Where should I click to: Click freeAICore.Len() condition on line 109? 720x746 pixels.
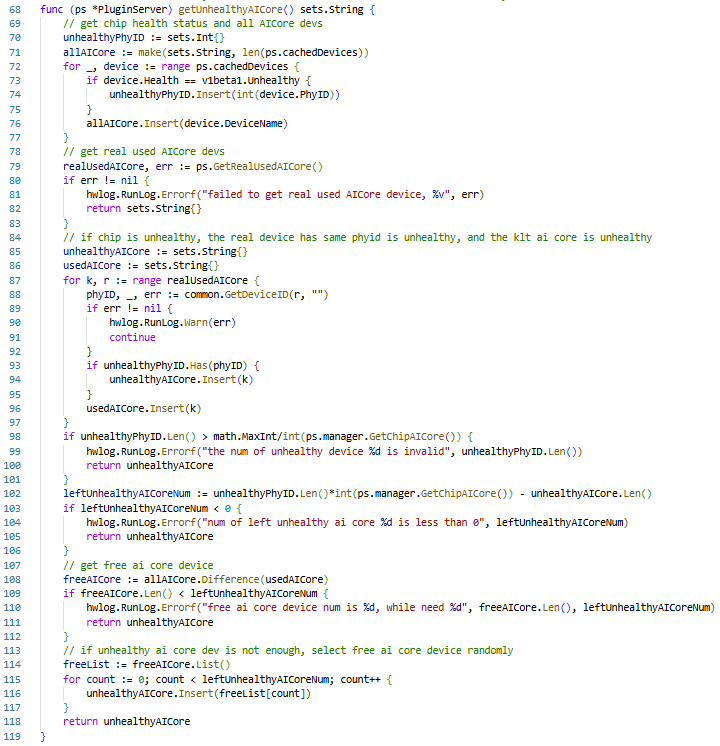[127, 594]
